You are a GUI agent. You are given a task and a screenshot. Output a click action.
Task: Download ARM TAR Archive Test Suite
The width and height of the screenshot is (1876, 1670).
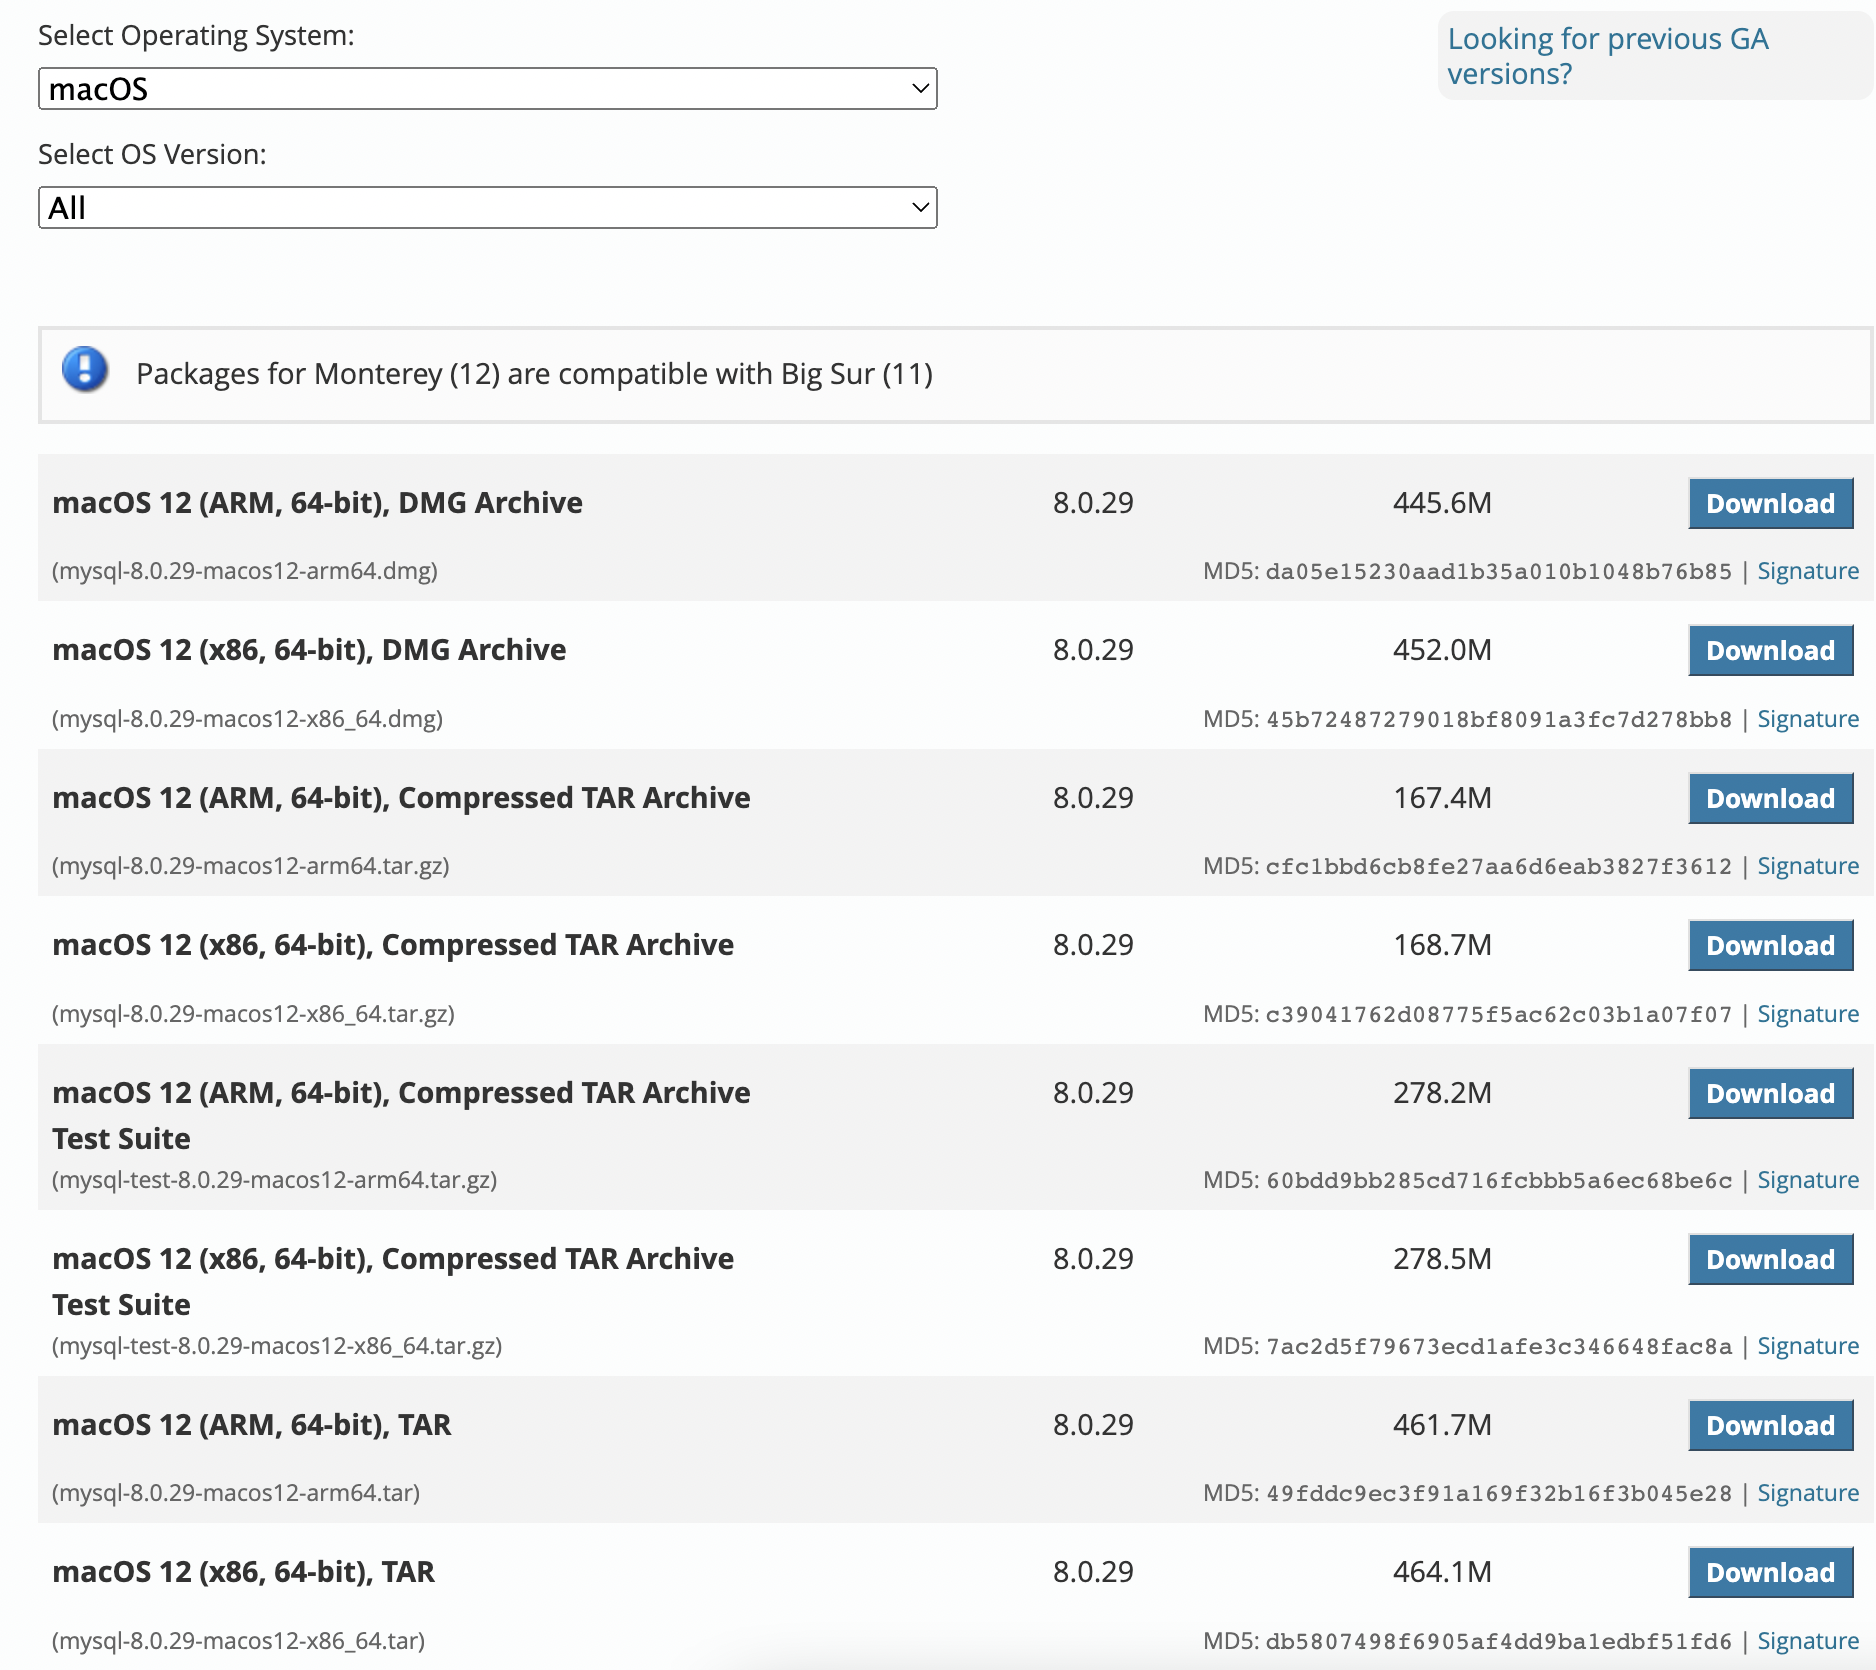1770,1093
